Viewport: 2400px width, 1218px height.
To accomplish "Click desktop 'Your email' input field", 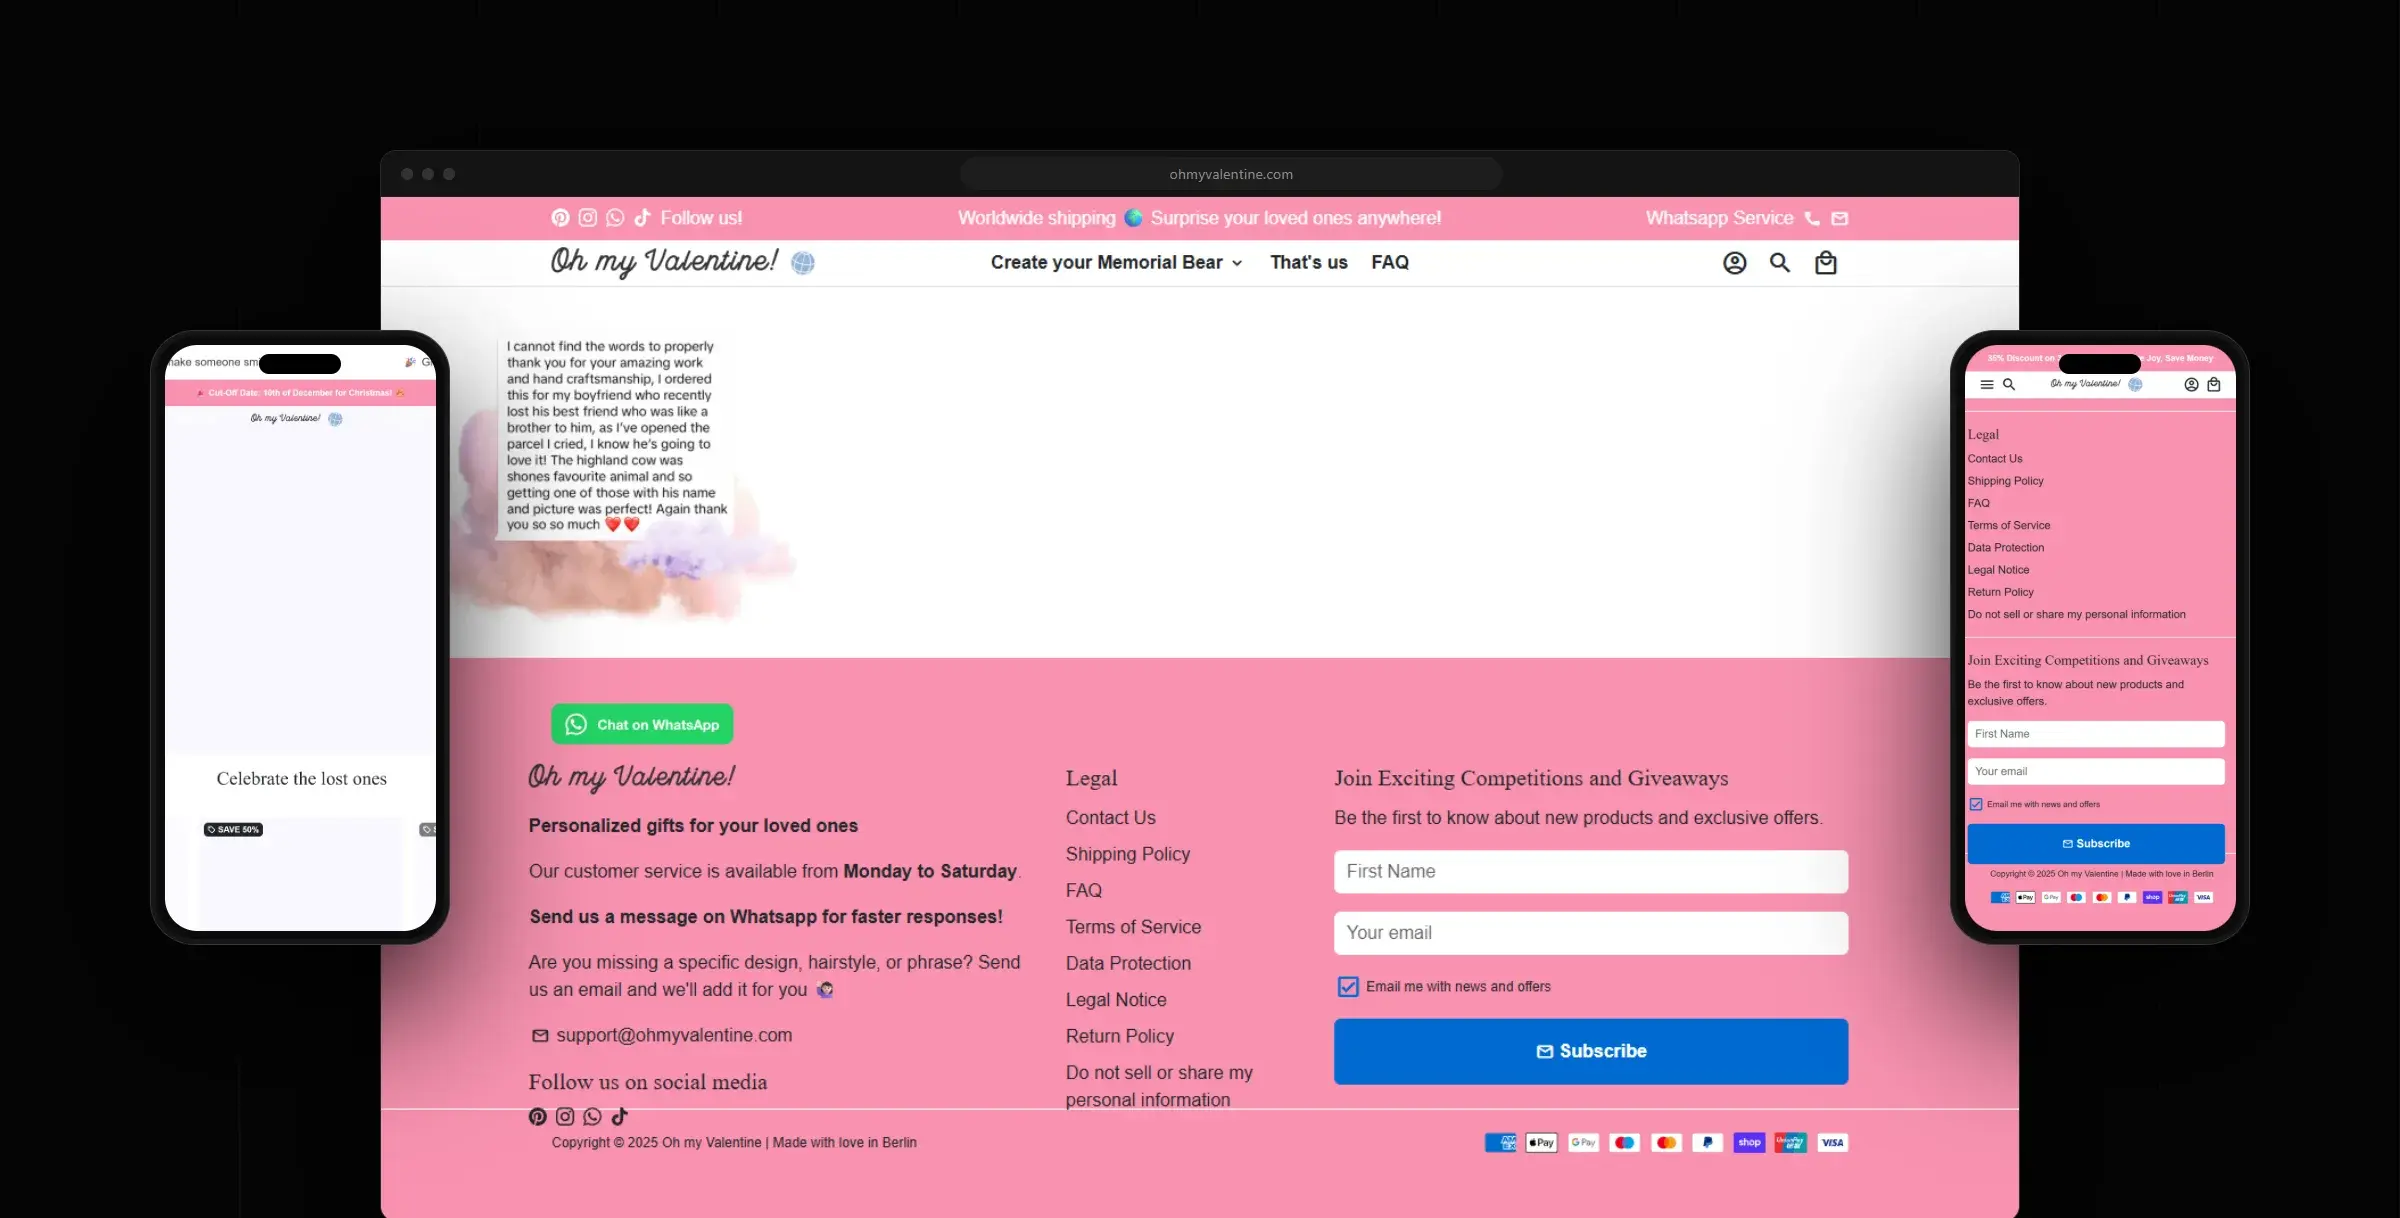I will (1591, 933).
